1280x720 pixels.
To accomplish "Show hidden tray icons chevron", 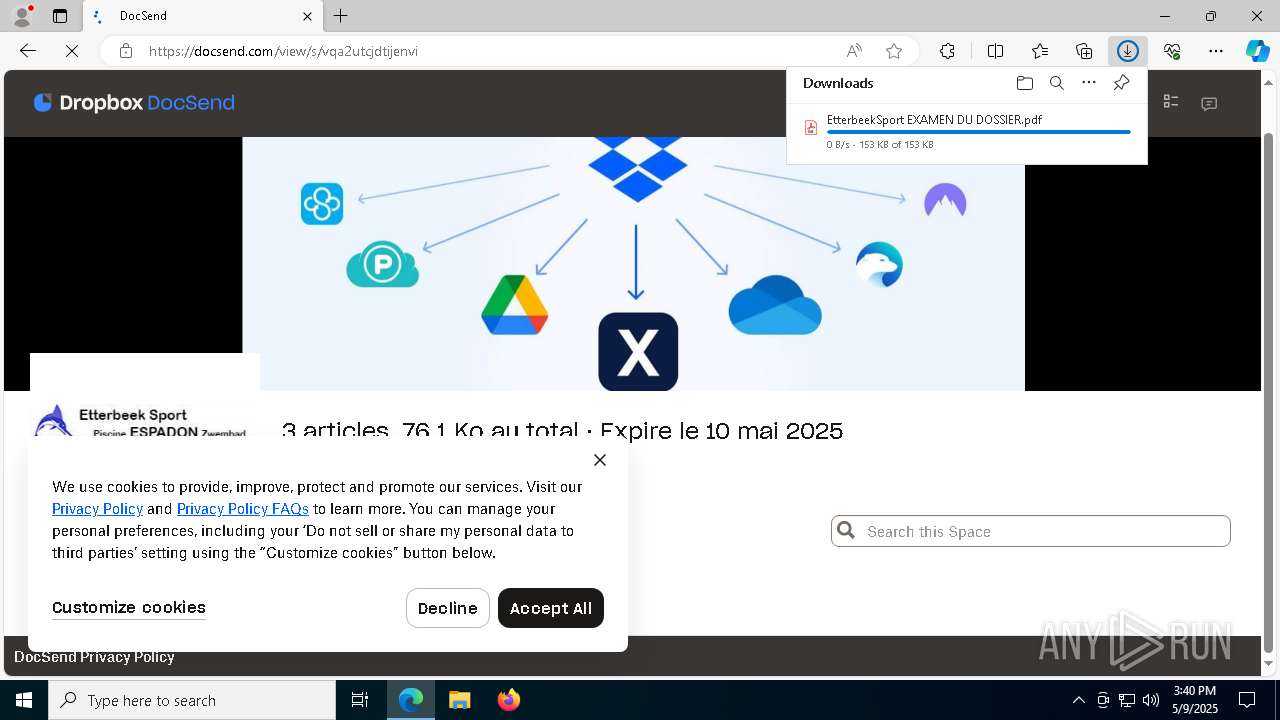I will [x=1078, y=700].
